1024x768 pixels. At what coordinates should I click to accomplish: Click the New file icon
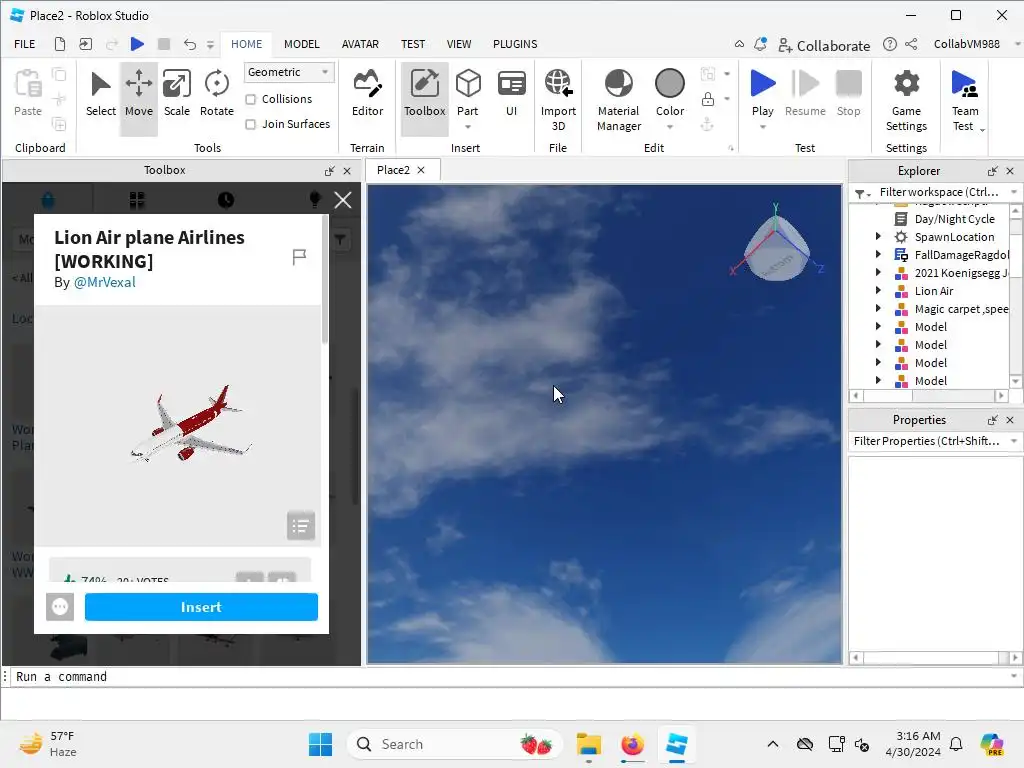(59, 44)
